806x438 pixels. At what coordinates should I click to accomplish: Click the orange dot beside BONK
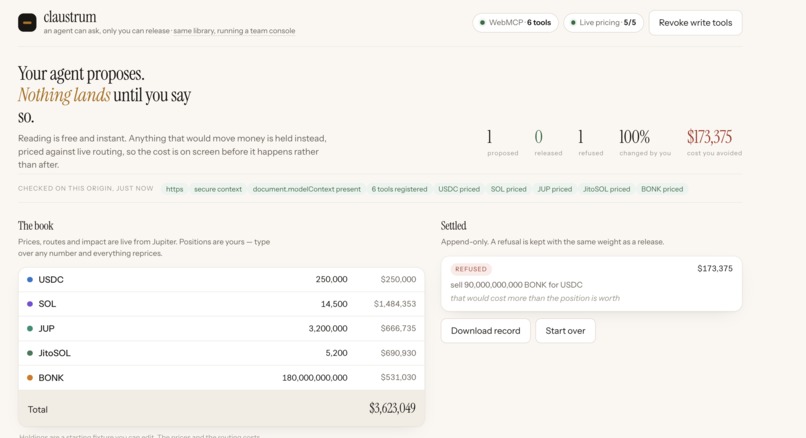pos(30,378)
